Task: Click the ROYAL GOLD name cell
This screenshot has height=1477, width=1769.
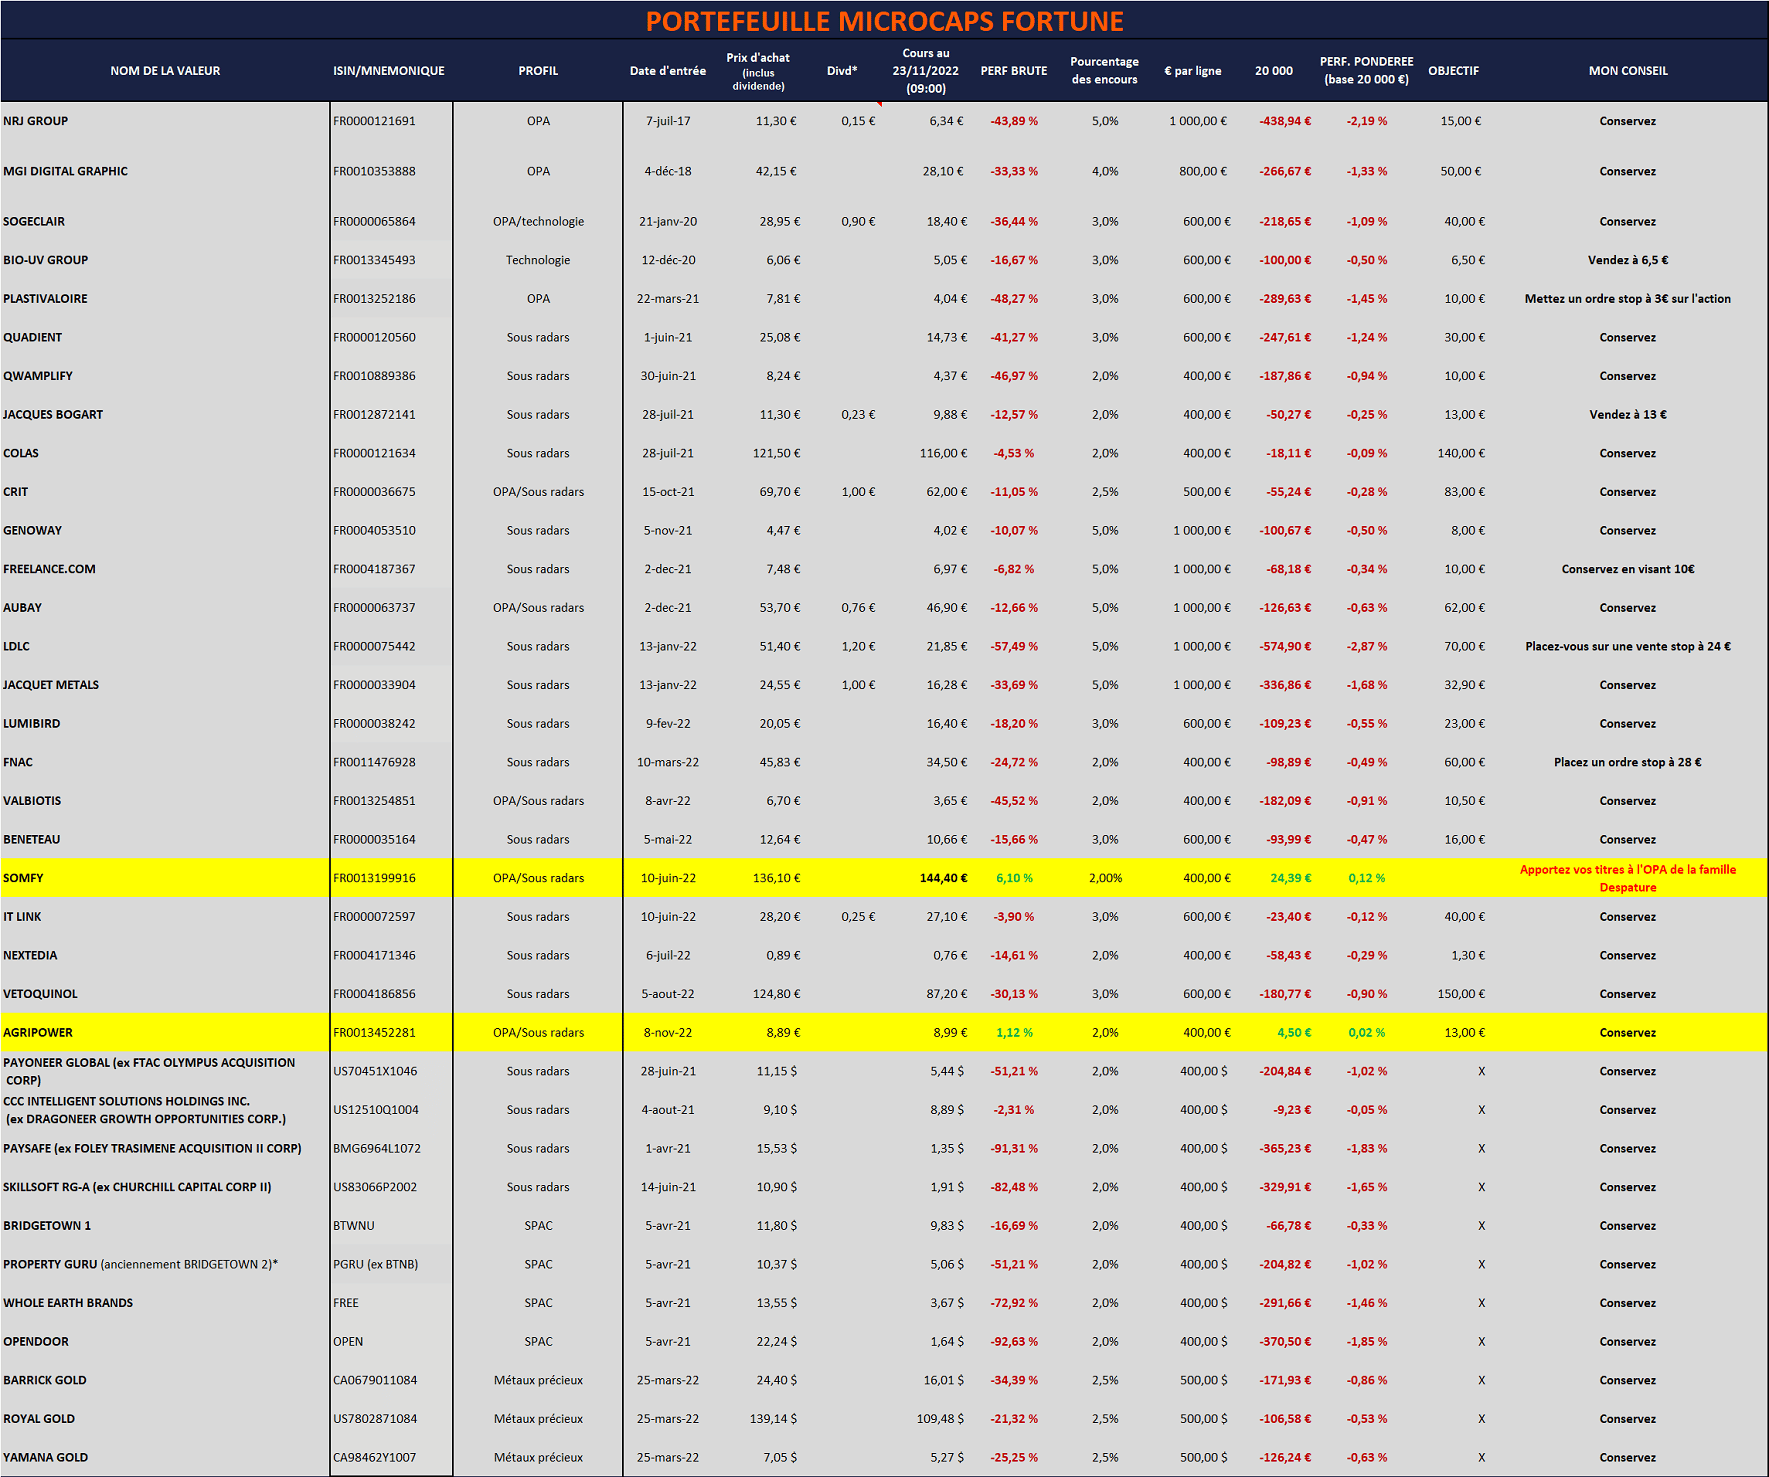Action: pyautogui.click(x=39, y=1419)
